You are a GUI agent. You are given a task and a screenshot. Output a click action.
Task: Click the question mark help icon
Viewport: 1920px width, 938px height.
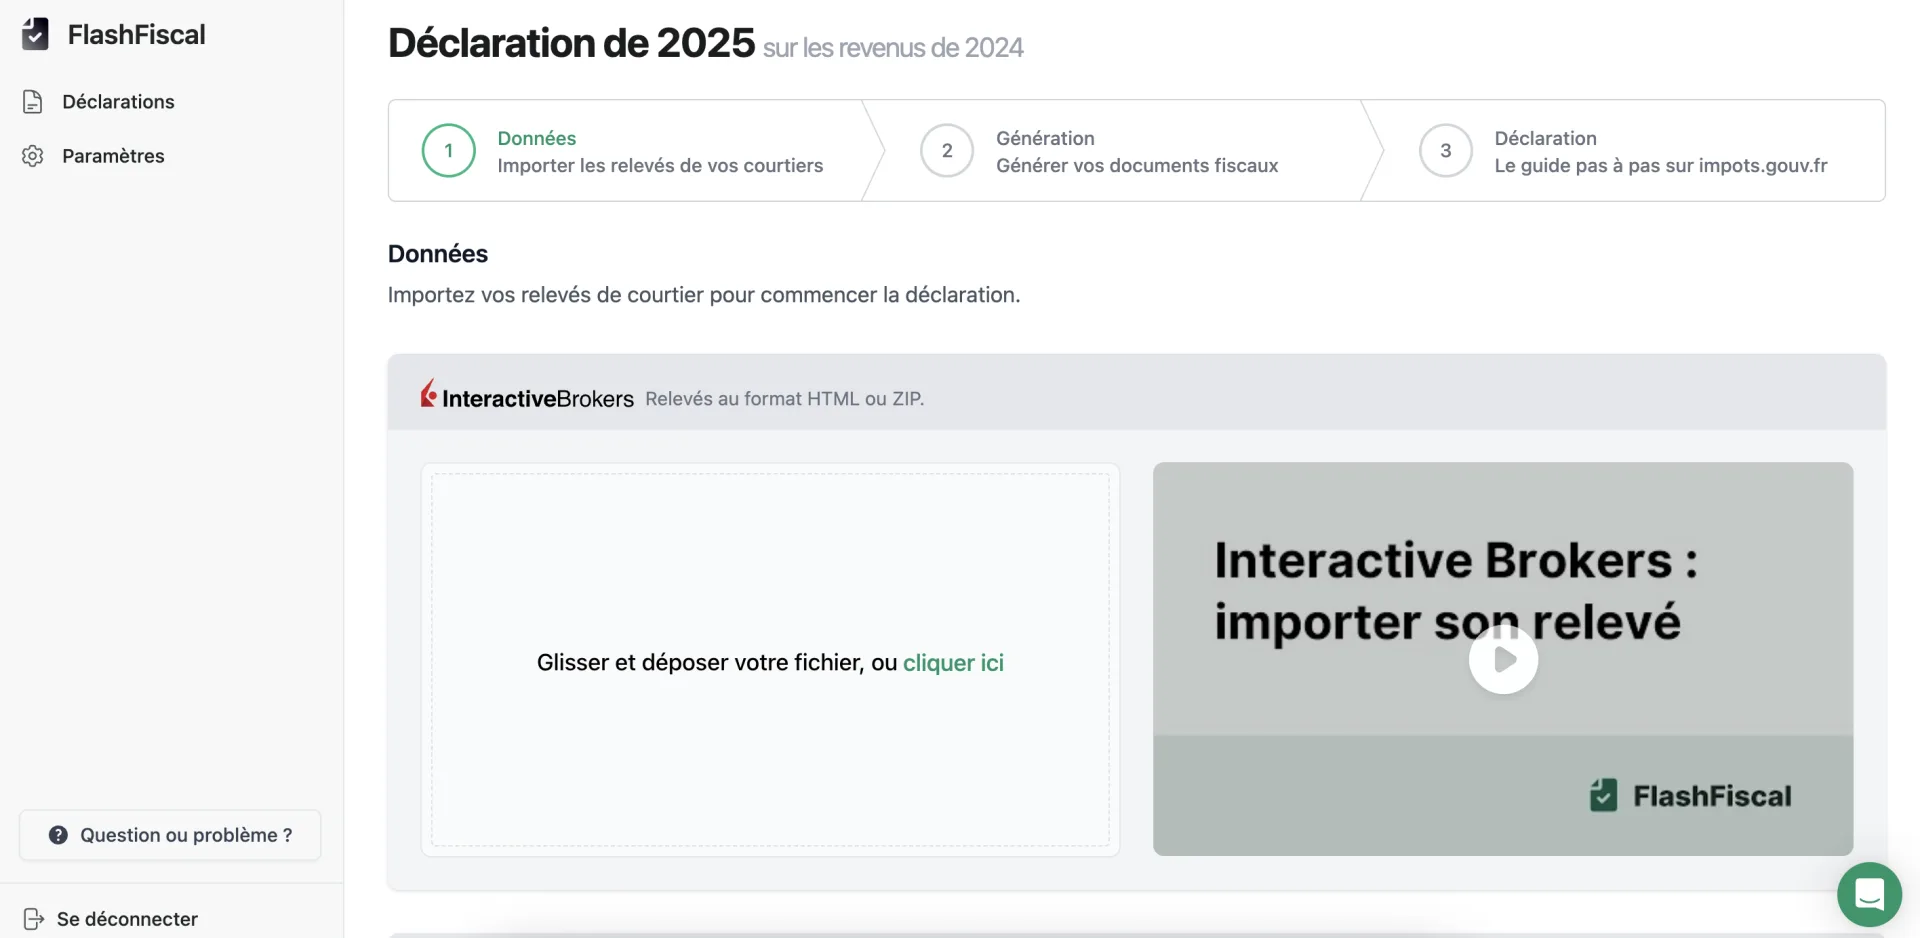tap(58, 835)
